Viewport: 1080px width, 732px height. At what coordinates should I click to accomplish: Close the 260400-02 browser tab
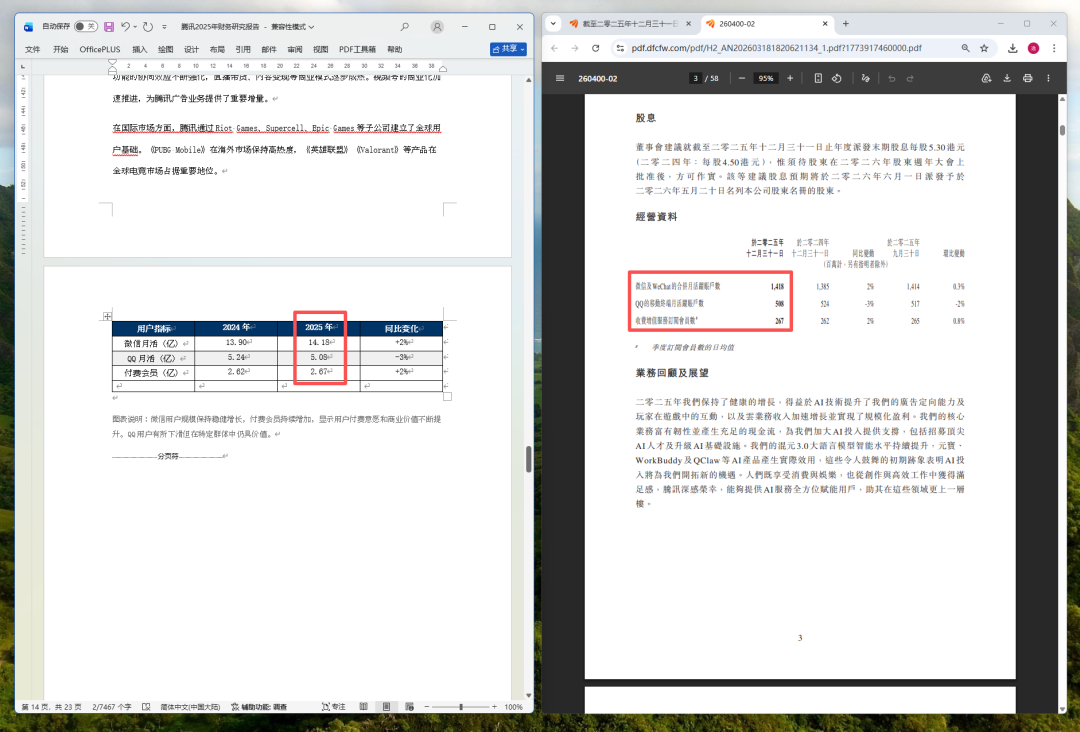[825, 23]
